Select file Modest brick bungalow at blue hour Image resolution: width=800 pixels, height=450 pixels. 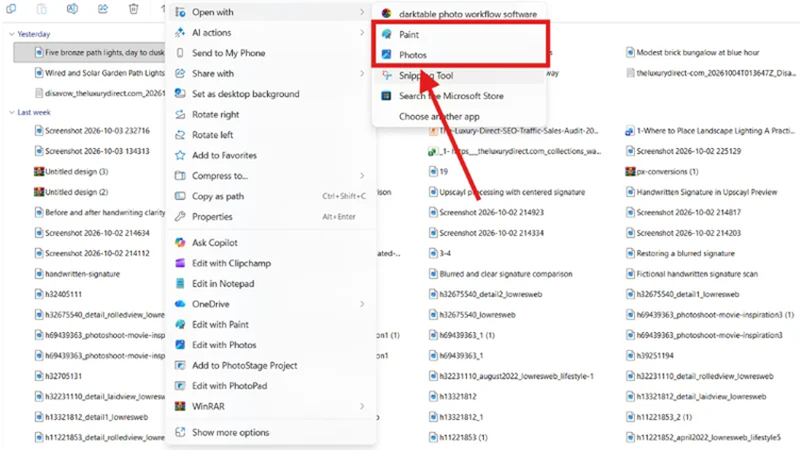pos(693,52)
